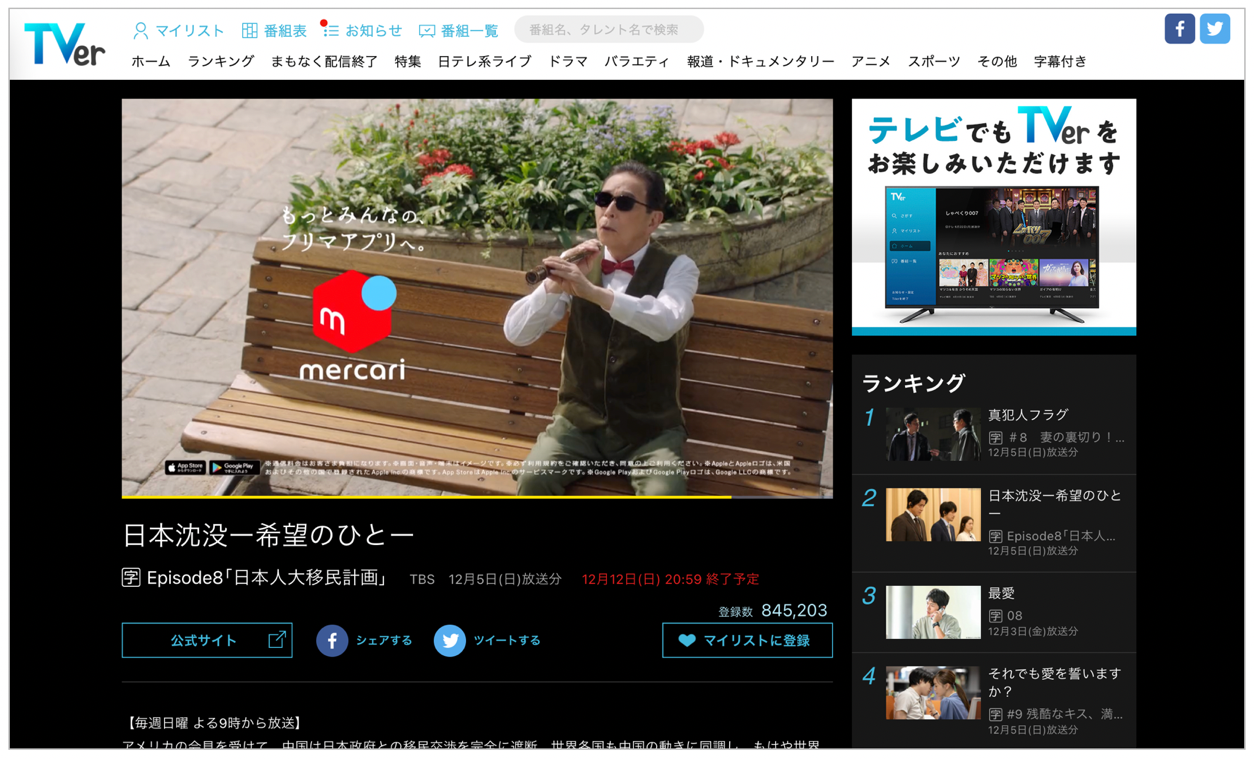Screen dimensions: 1254x759
Task: Click the ランキング sidebar heading
Action: tap(913, 383)
